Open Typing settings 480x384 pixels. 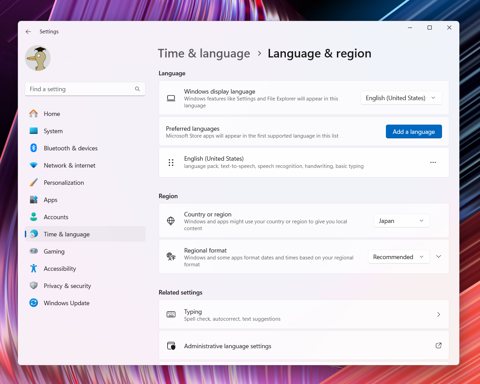pos(304,315)
